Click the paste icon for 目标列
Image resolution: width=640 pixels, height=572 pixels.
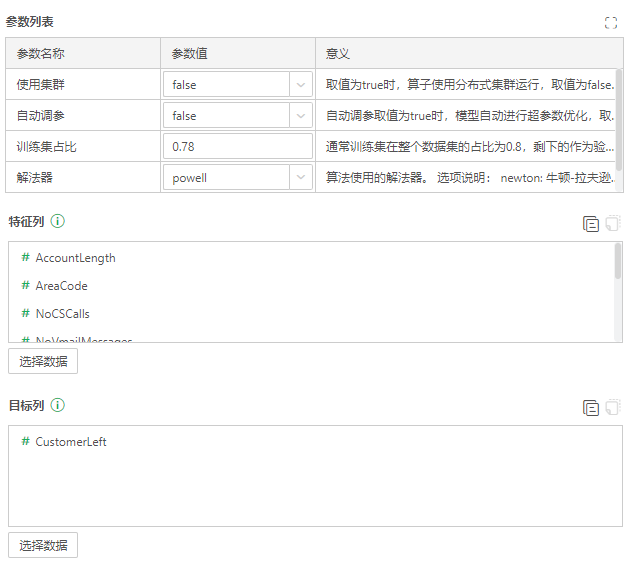click(x=613, y=407)
